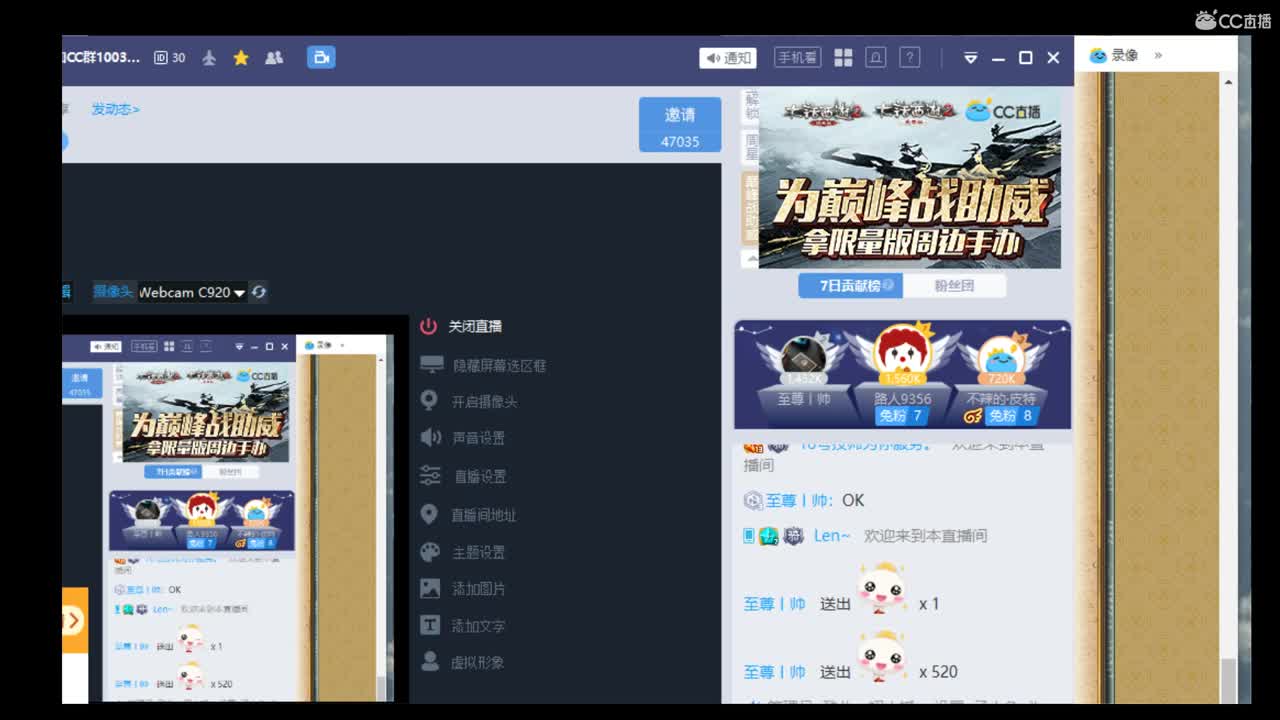This screenshot has width=1280, height=720.
Task: Toggle 隐藏屏幕选区框 text option
Action: click(500, 366)
